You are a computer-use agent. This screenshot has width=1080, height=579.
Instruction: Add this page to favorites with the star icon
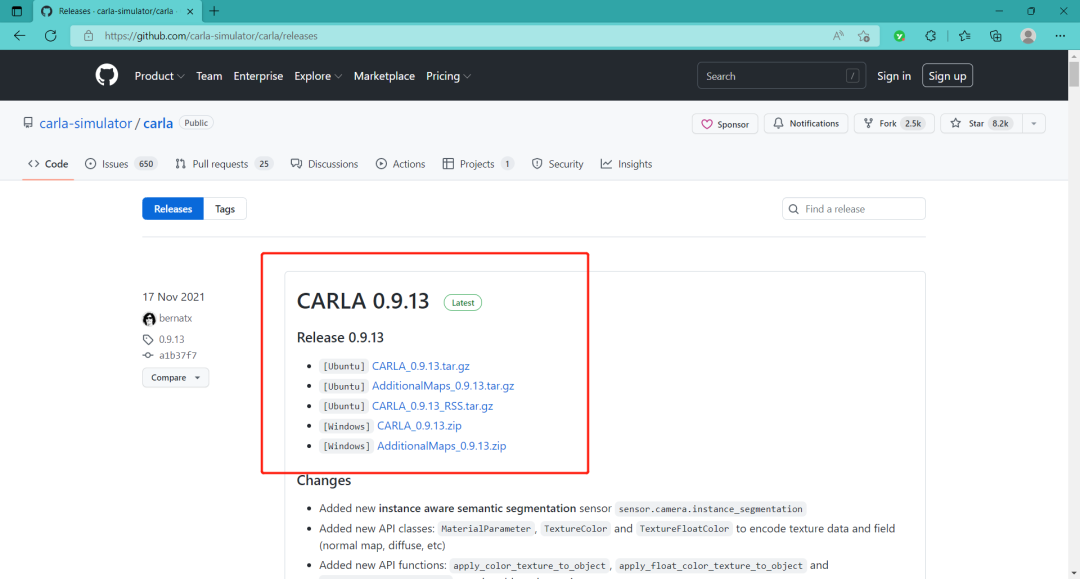click(864, 36)
